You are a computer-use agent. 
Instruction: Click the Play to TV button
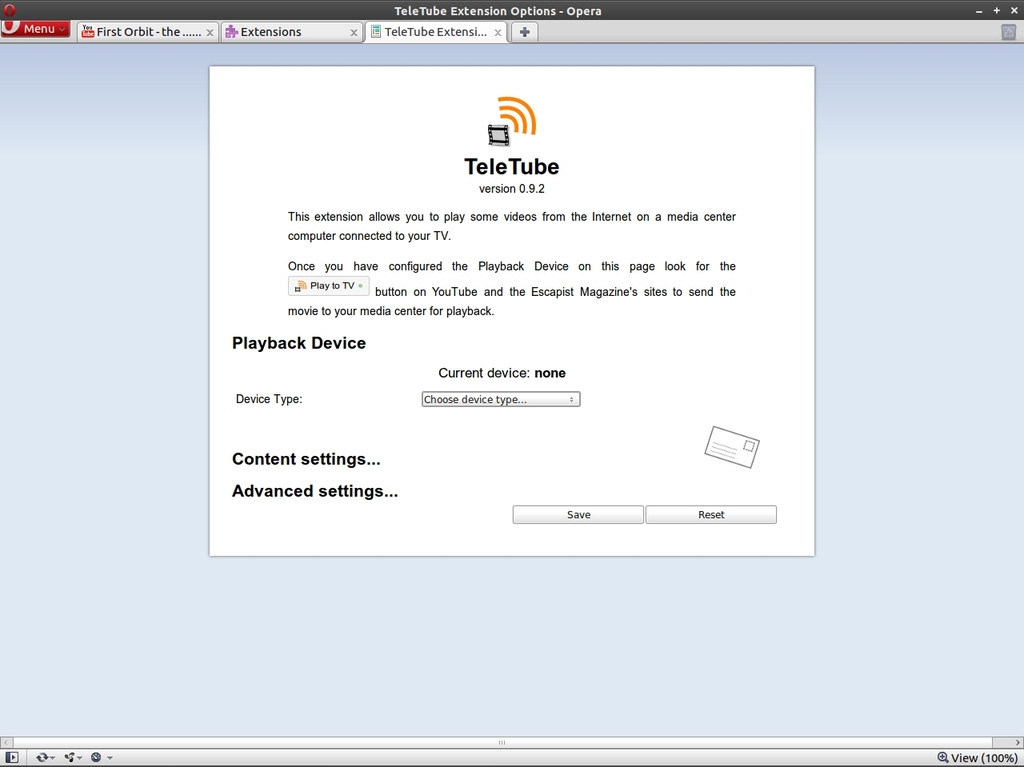[329, 286]
